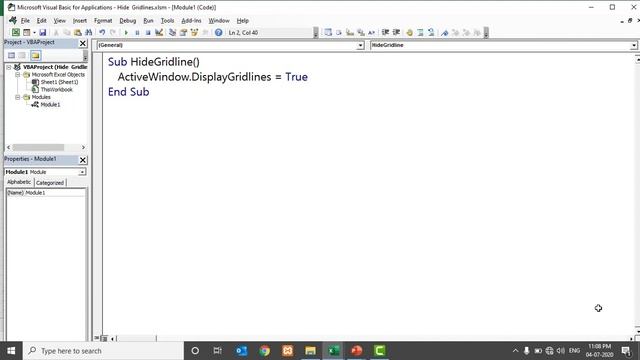The width and height of the screenshot is (640, 360).
Task: Open the Add-Ins menu
Action: pos(191,20)
